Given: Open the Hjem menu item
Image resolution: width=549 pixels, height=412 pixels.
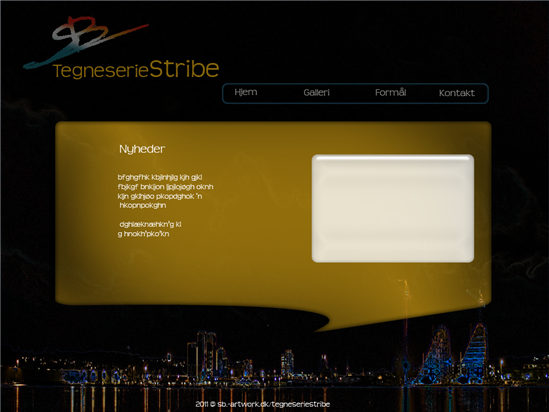Looking at the screenshot, I should (x=246, y=92).
